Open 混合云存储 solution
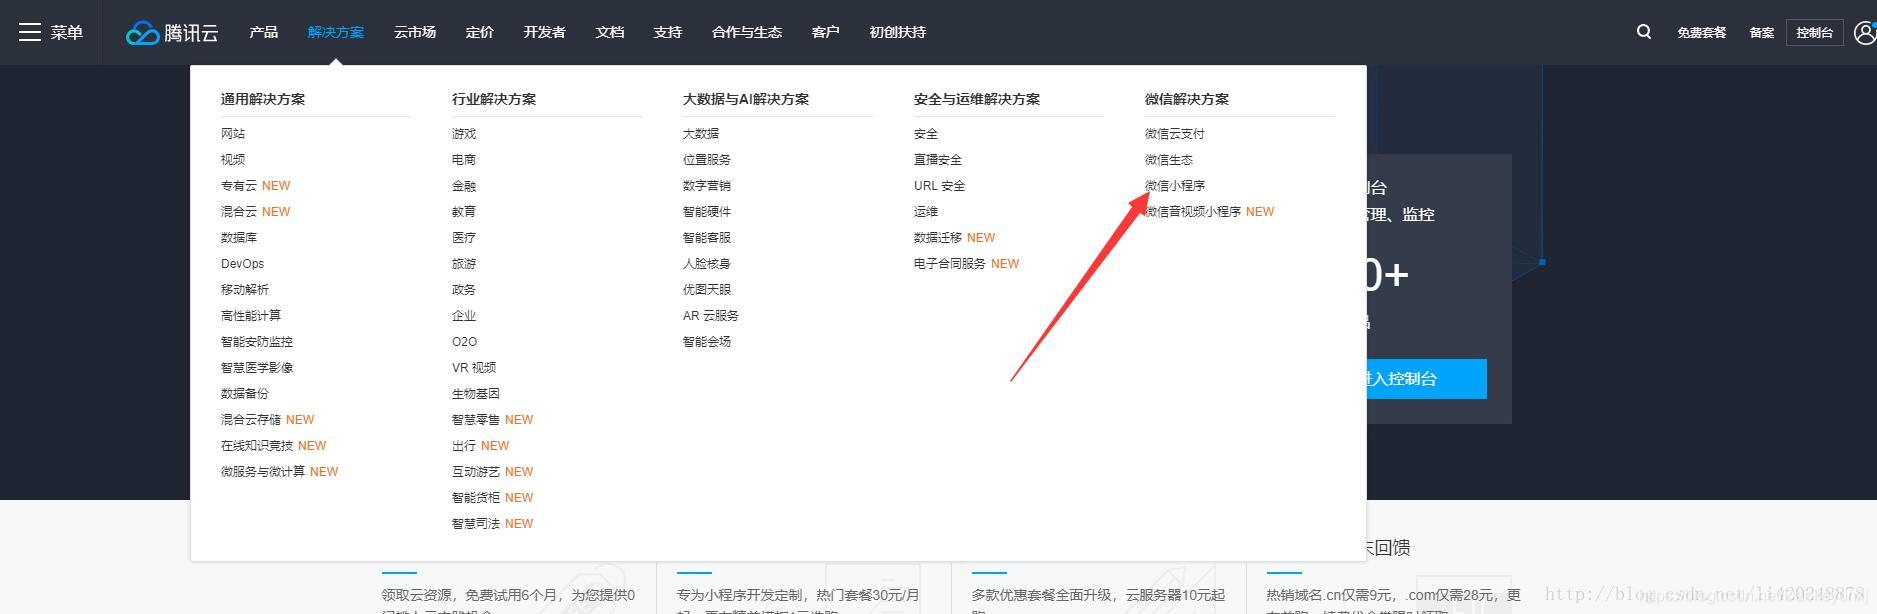The image size is (1877, 614). coord(251,420)
